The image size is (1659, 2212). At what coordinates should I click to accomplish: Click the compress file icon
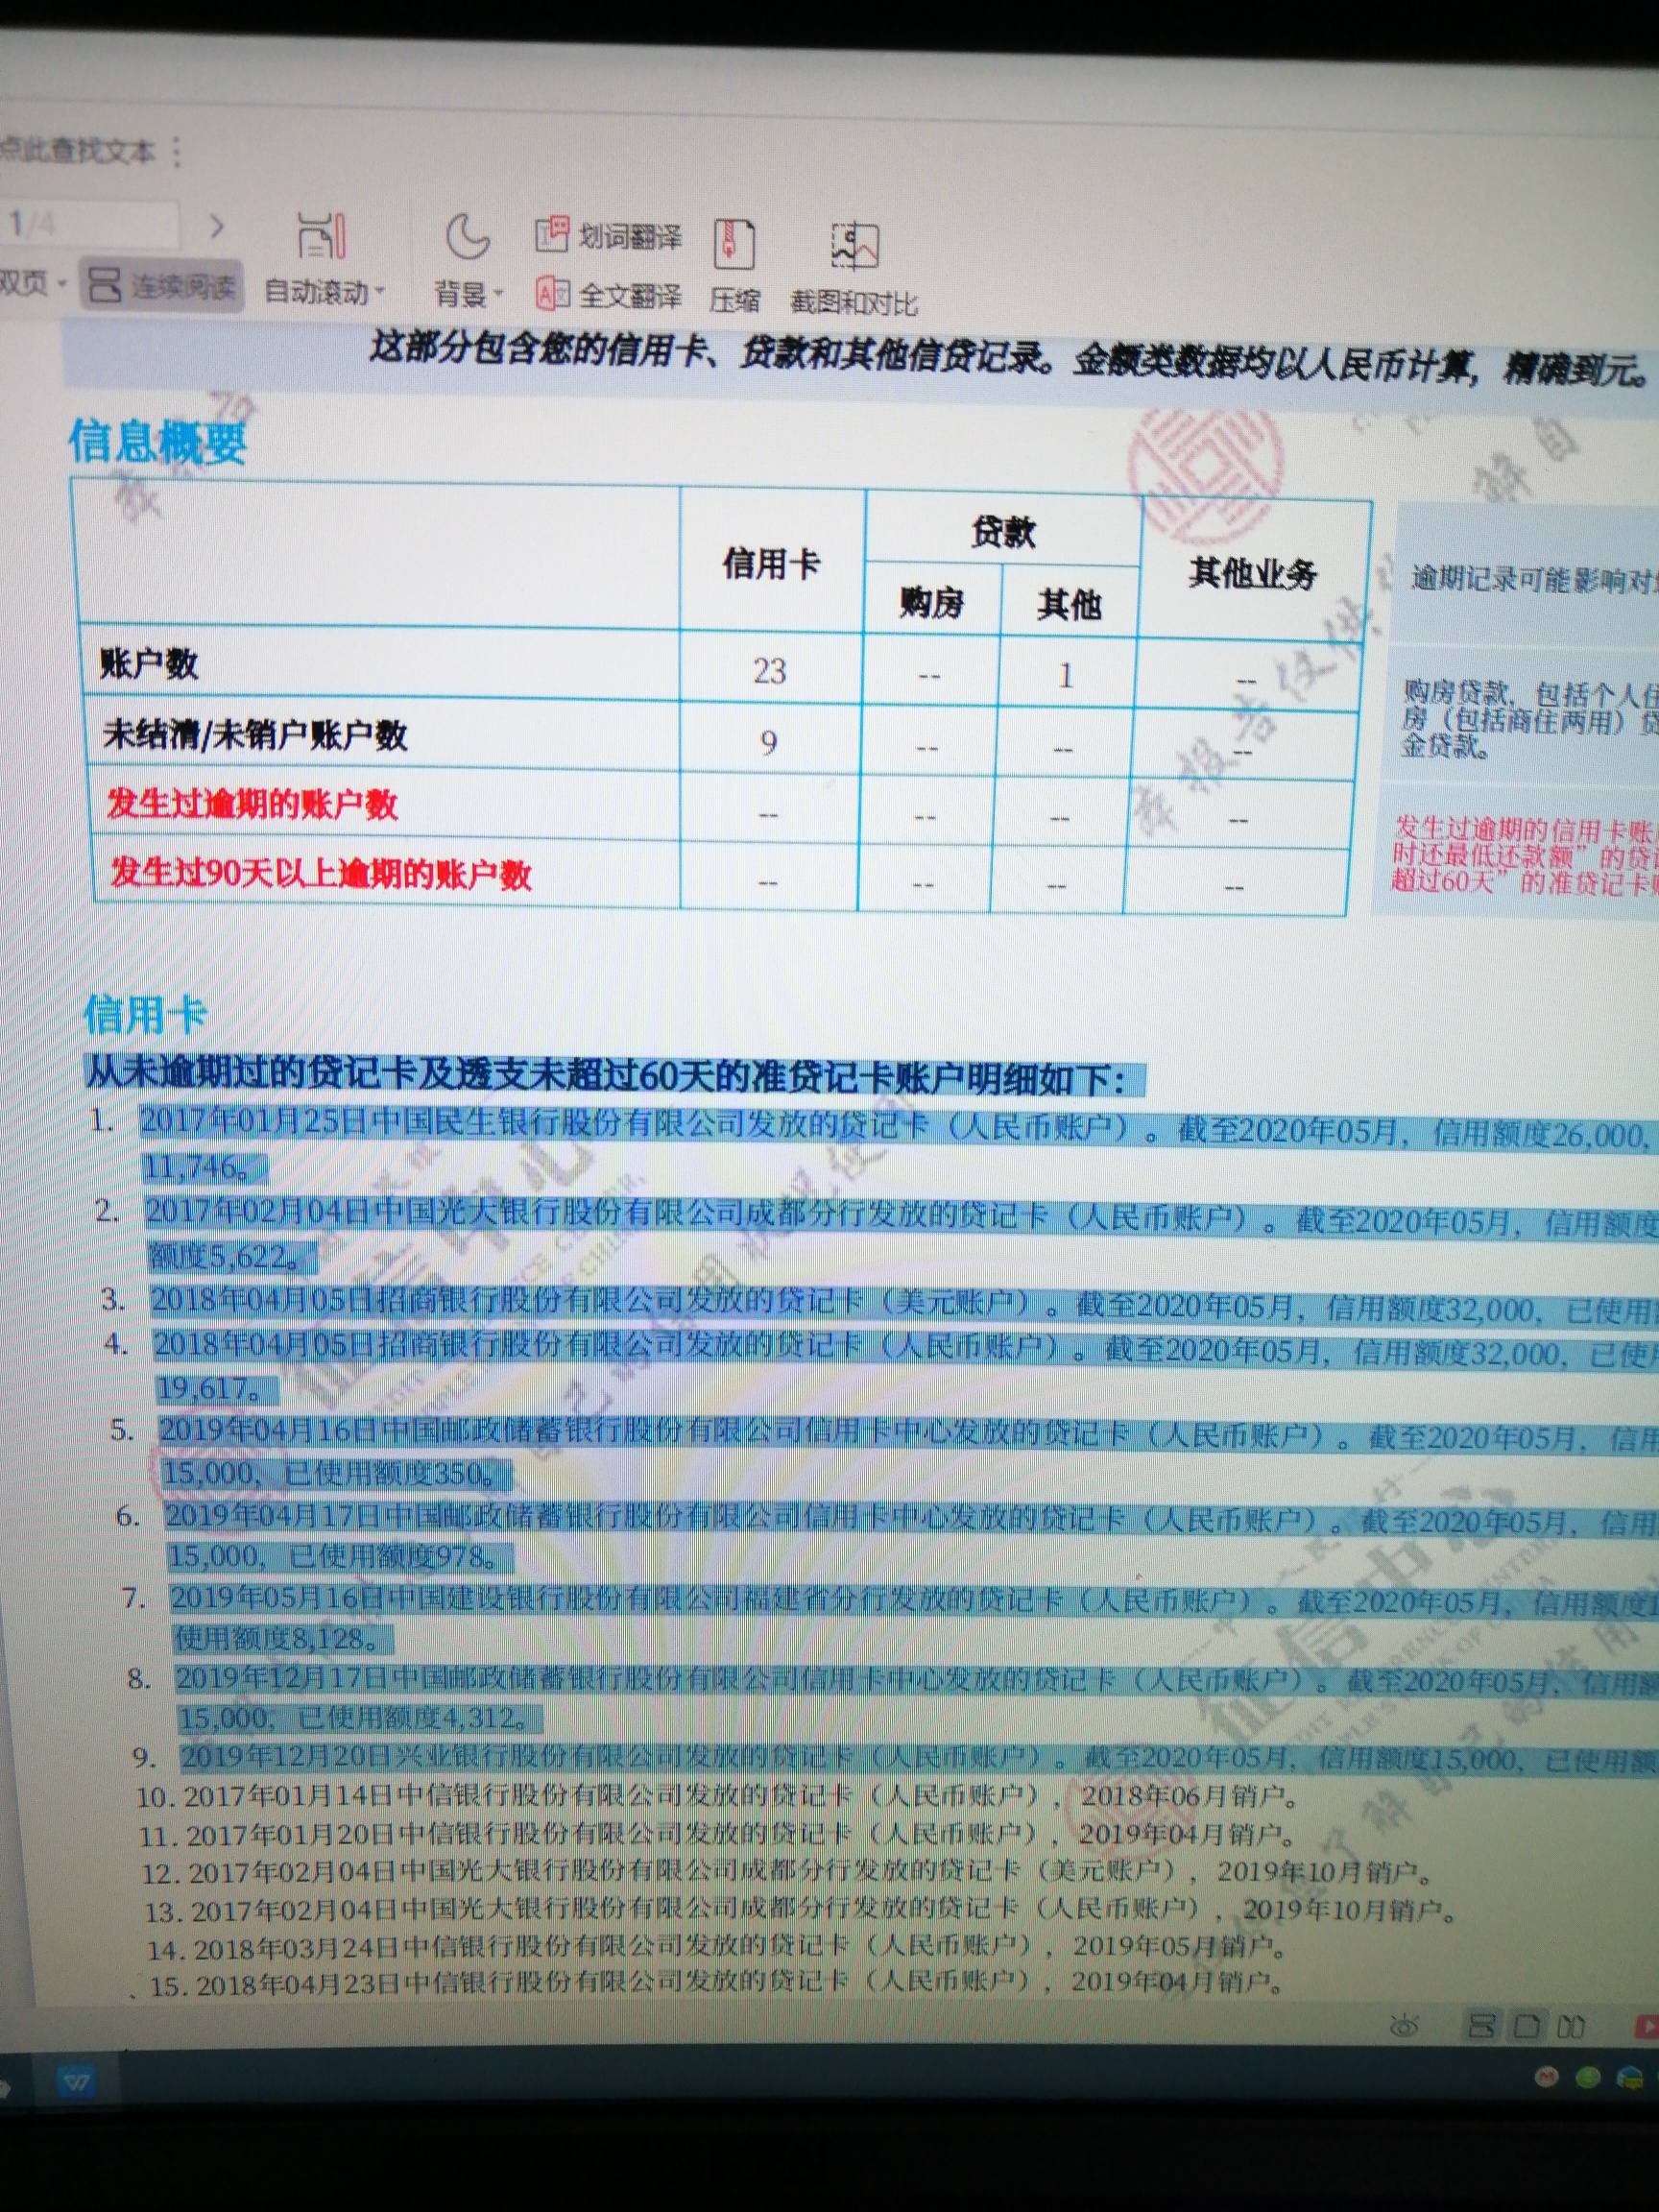[x=734, y=243]
